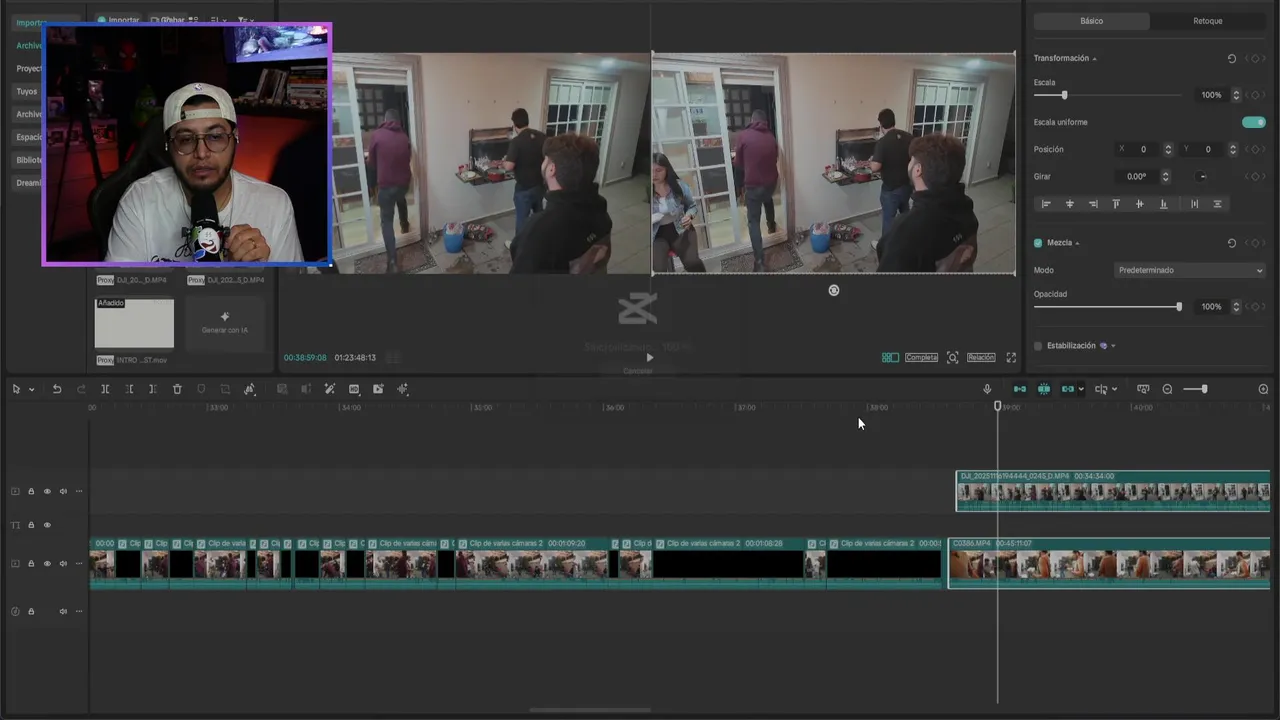Hide the top video track eye icon
This screenshot has height=720, width=1280.
pyautogui.click(x=47, y=491)
